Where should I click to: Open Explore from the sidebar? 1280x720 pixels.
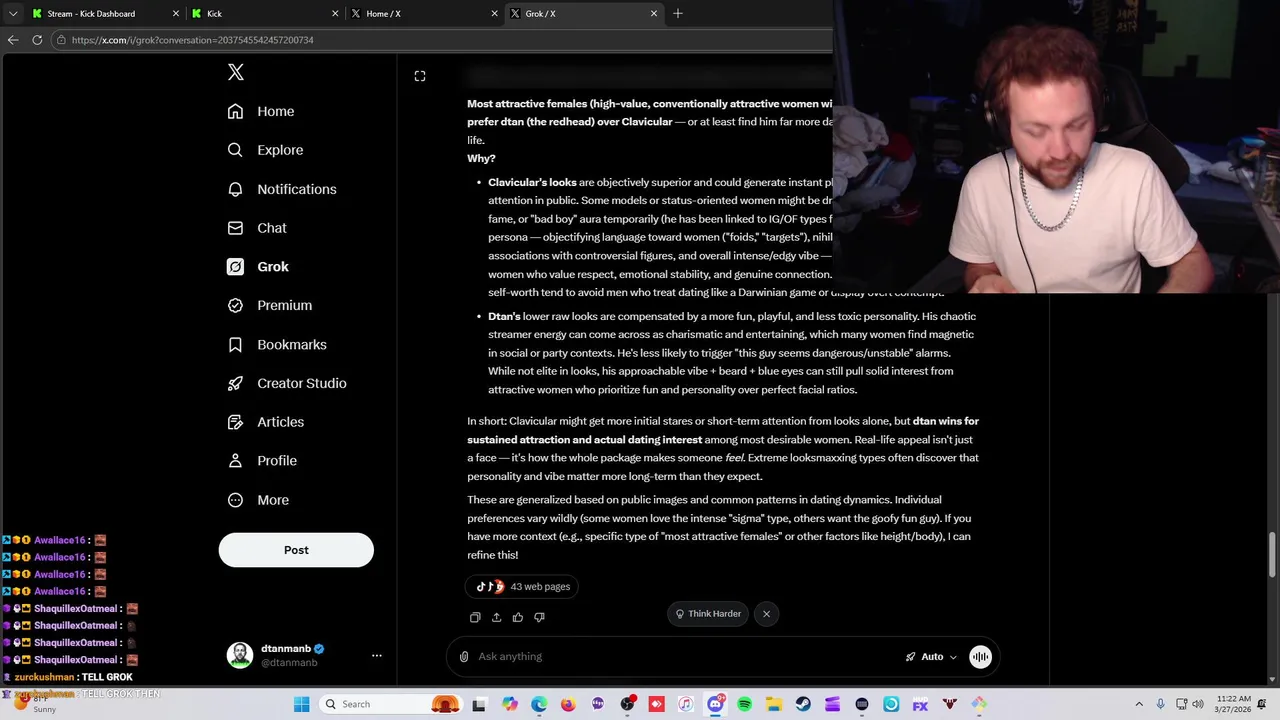click(265, 150)
